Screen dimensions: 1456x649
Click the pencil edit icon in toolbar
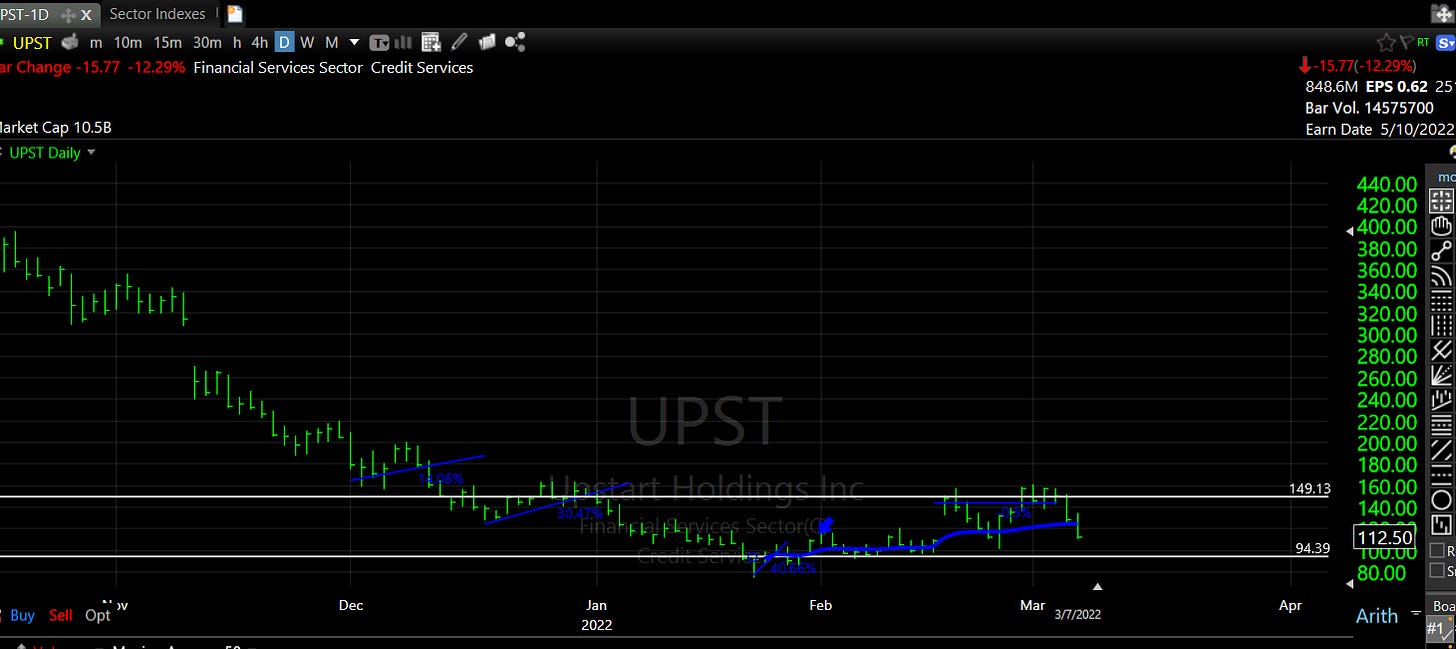click(x=459, y=42)
